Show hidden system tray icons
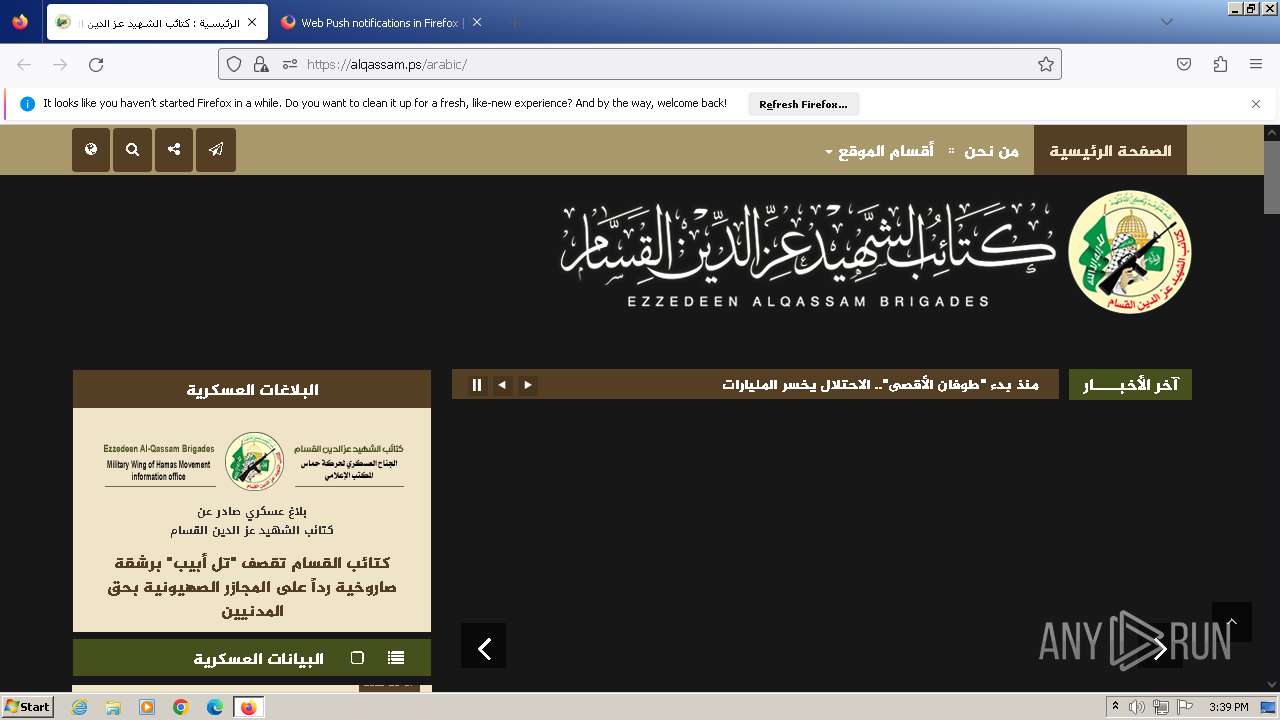Image resolution: width=1280 pixels, height=720 pixels. click(1115, 707)
